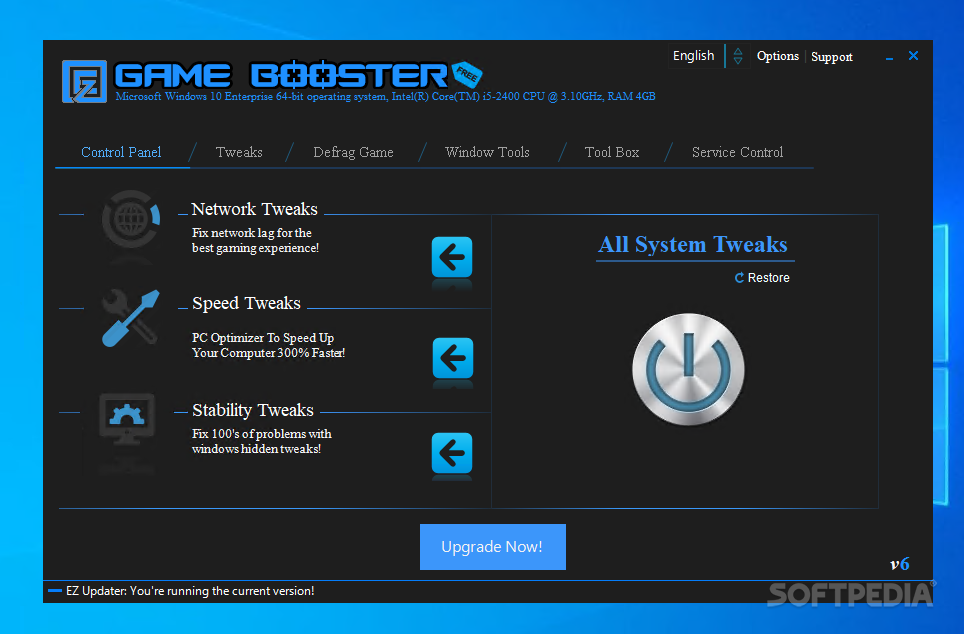The image size is (964, 634).
Task: Switch to the Tweaks tab
Action: click(x=239, y=152)
